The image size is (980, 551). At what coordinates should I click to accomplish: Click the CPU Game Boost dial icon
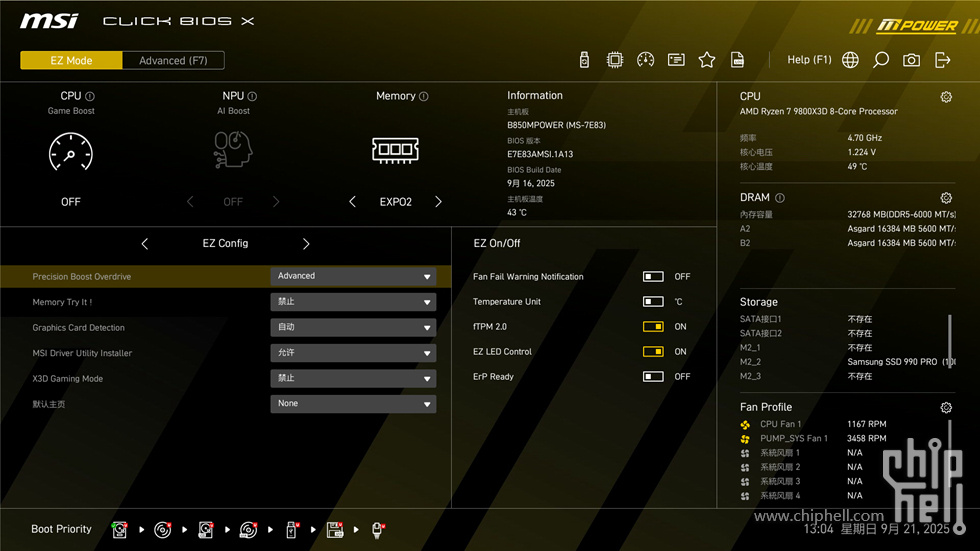point(71,151)
